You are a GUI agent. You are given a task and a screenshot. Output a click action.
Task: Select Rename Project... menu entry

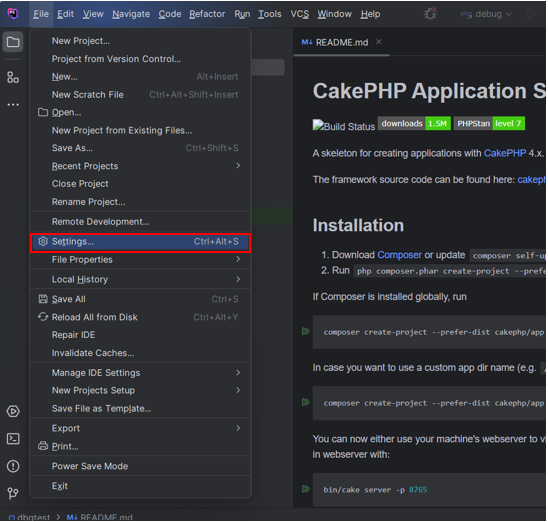pyautogui.click(x=140, y=202)
